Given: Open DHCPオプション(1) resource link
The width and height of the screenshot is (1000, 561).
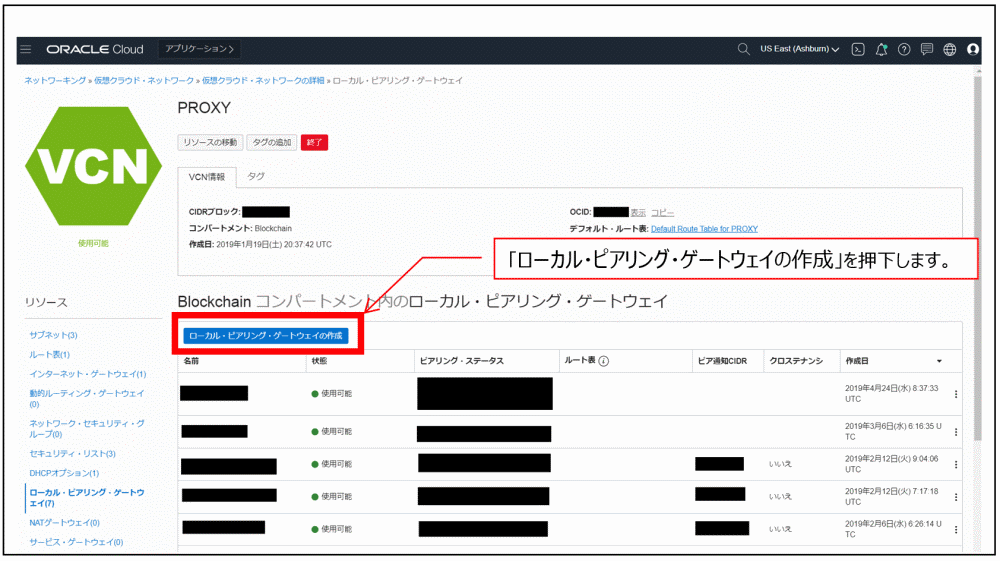Looking at the screenshot, I should (64, 473).
